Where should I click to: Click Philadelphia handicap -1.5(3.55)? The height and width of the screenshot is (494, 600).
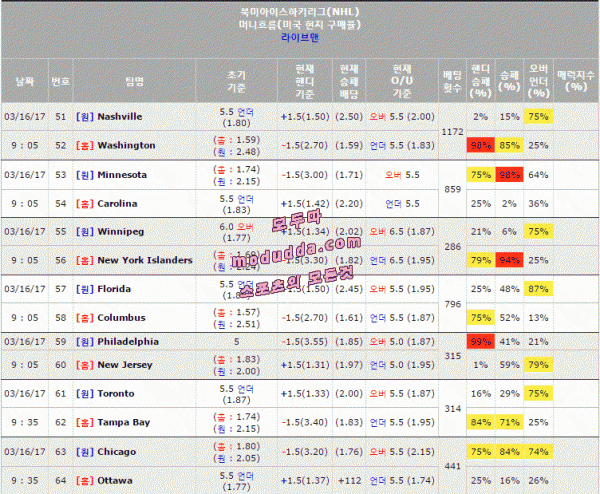(305, 342)
